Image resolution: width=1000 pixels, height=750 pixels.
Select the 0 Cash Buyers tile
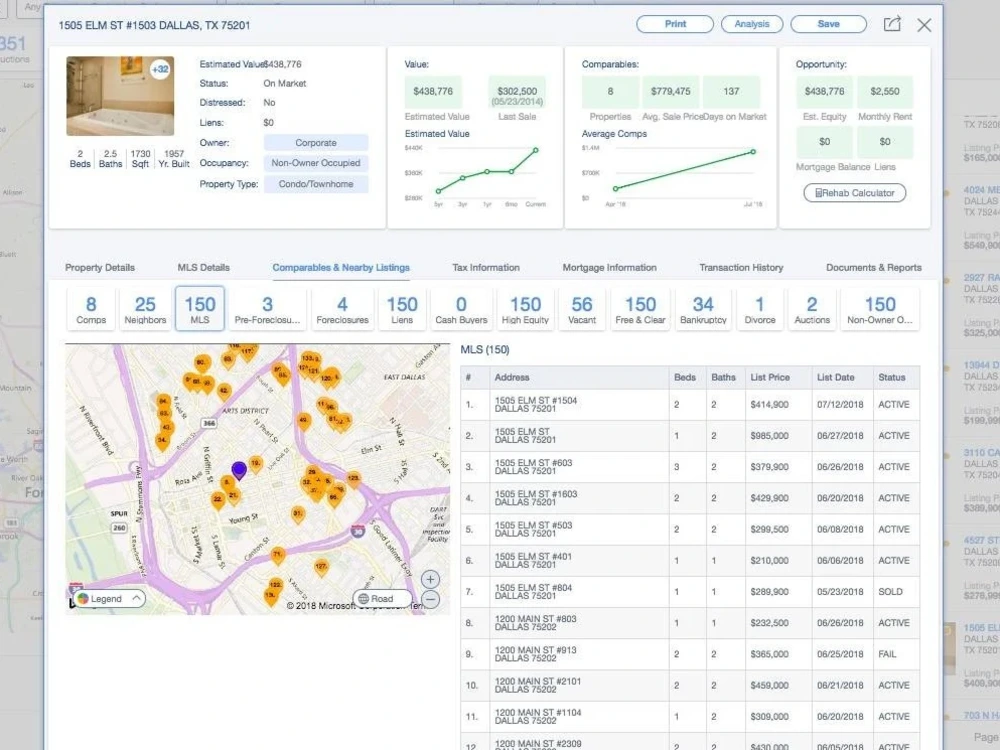(x=461, y=309)
